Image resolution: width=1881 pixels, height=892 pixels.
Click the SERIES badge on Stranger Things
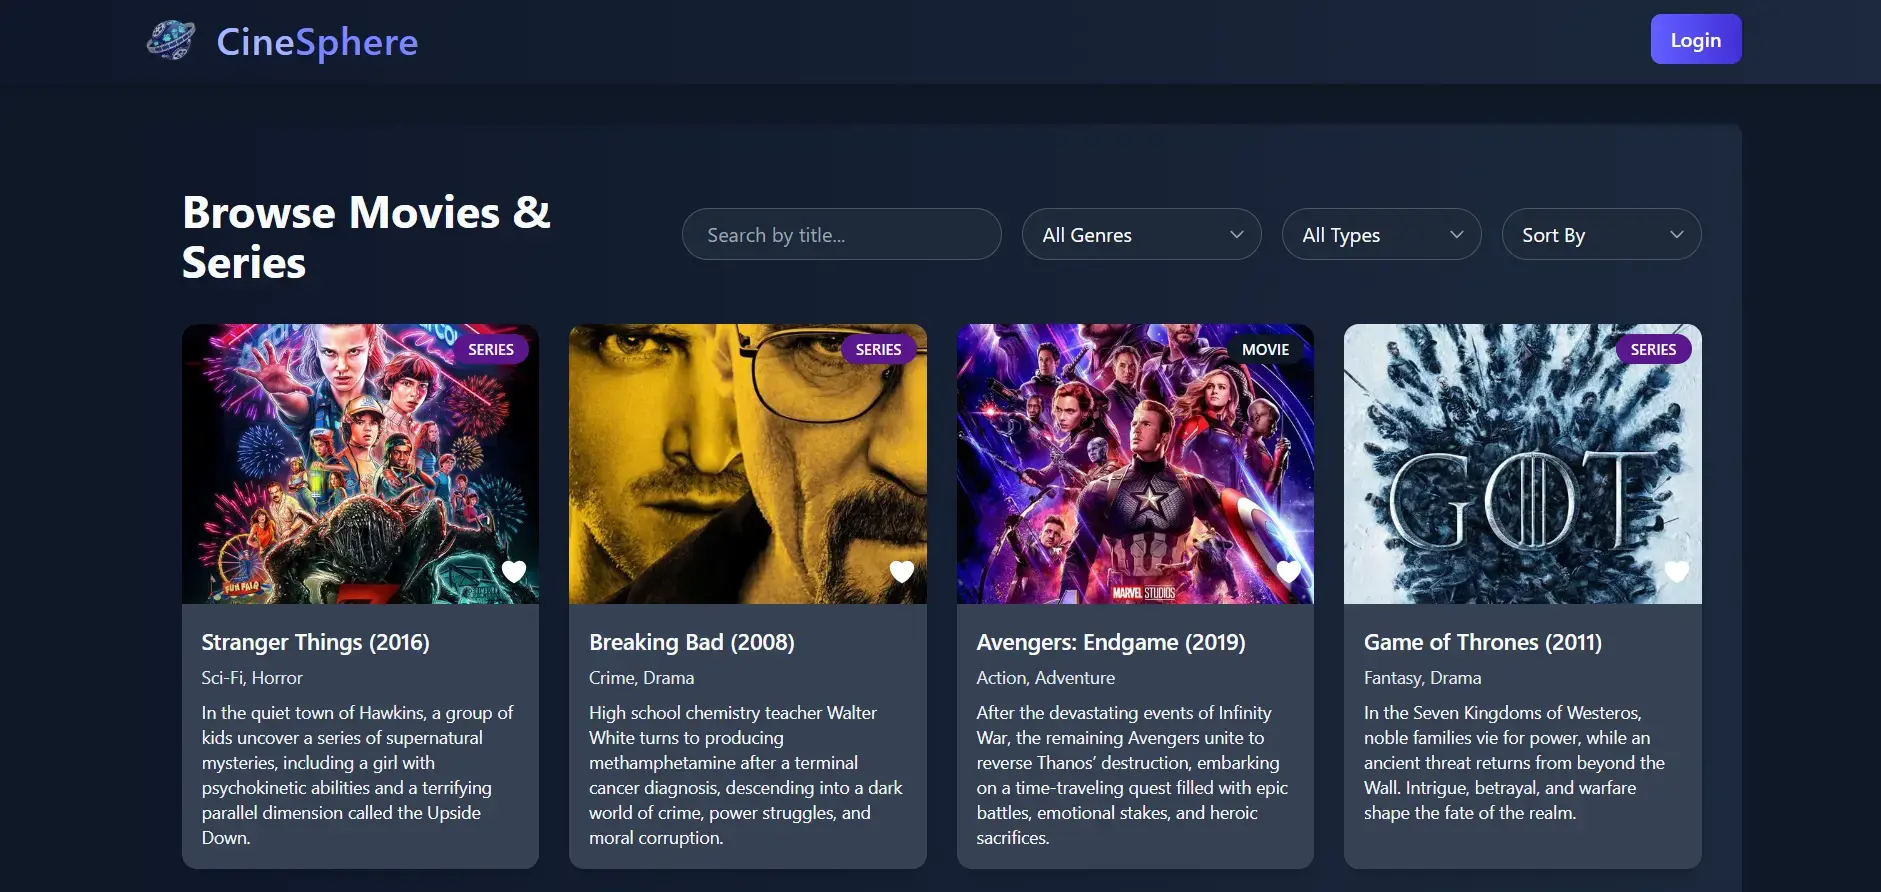(x=491, y=349)
